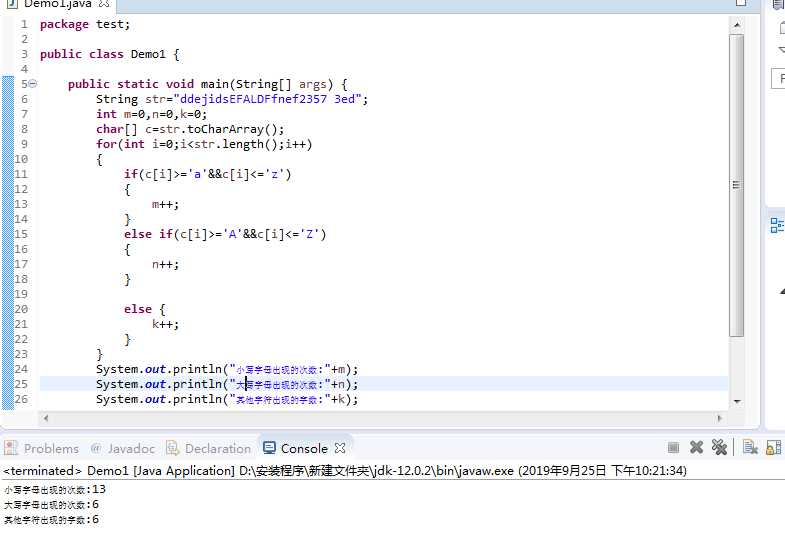Open the Outline view icon on right side
Image resolution: width=785 pixels, height=542 pixels.
776,225
